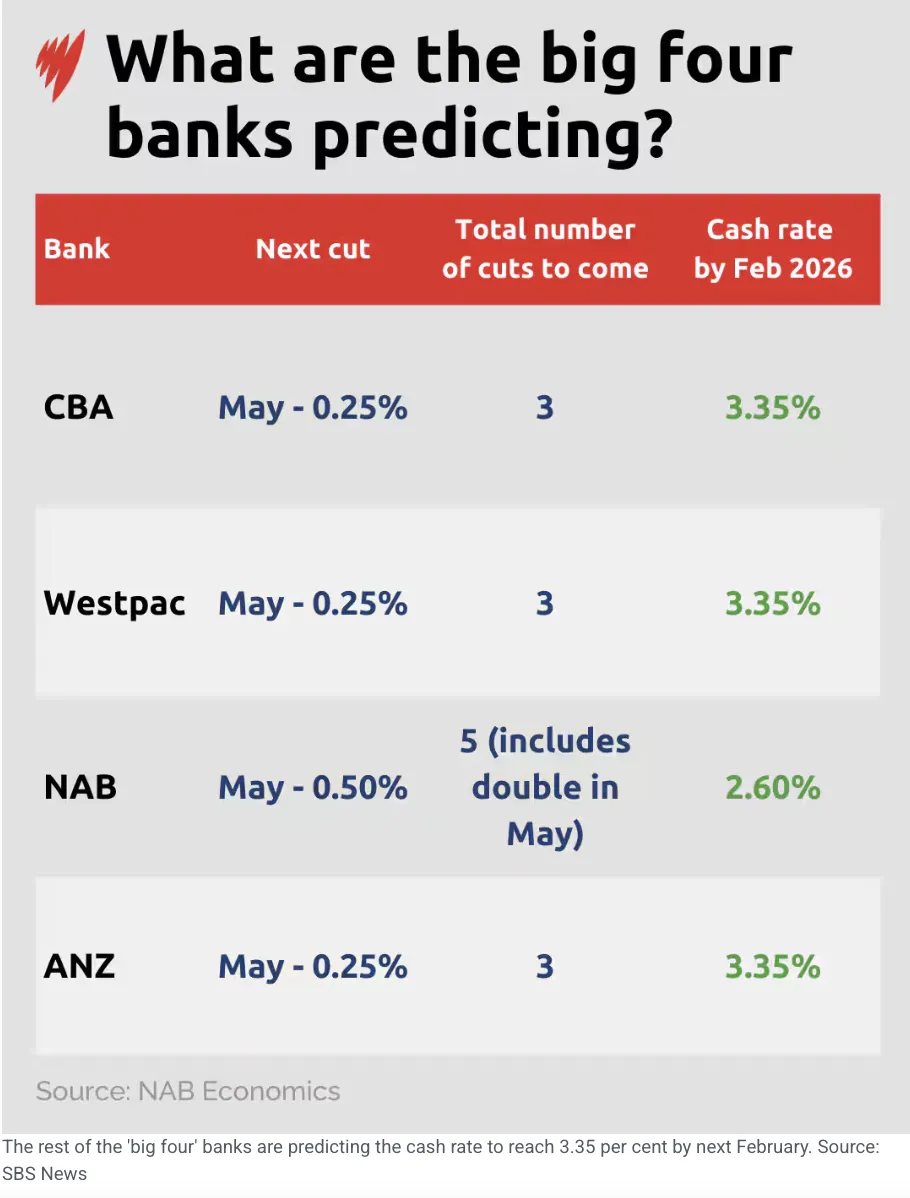Screen dimensions: 910x1198
Task: Click the Cash rate by Feb 2026 header
Action: click(772, 249)
